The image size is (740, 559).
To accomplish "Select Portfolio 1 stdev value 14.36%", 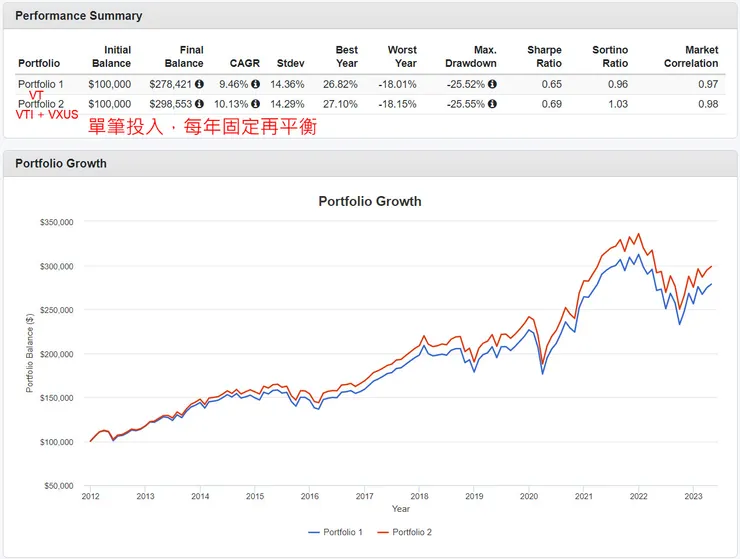I will [x=287, y=84].
